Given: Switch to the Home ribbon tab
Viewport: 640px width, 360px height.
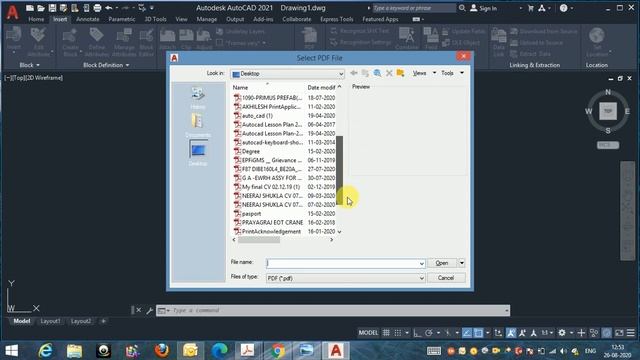Looking at the screenshot, I should point(36,19).
